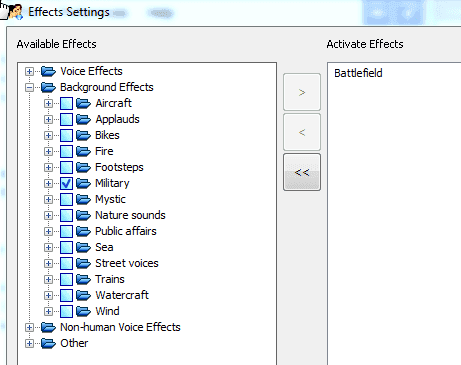Select the Bikes tree label
Viewport: 461px width, 365px height.
coord(107,135)
